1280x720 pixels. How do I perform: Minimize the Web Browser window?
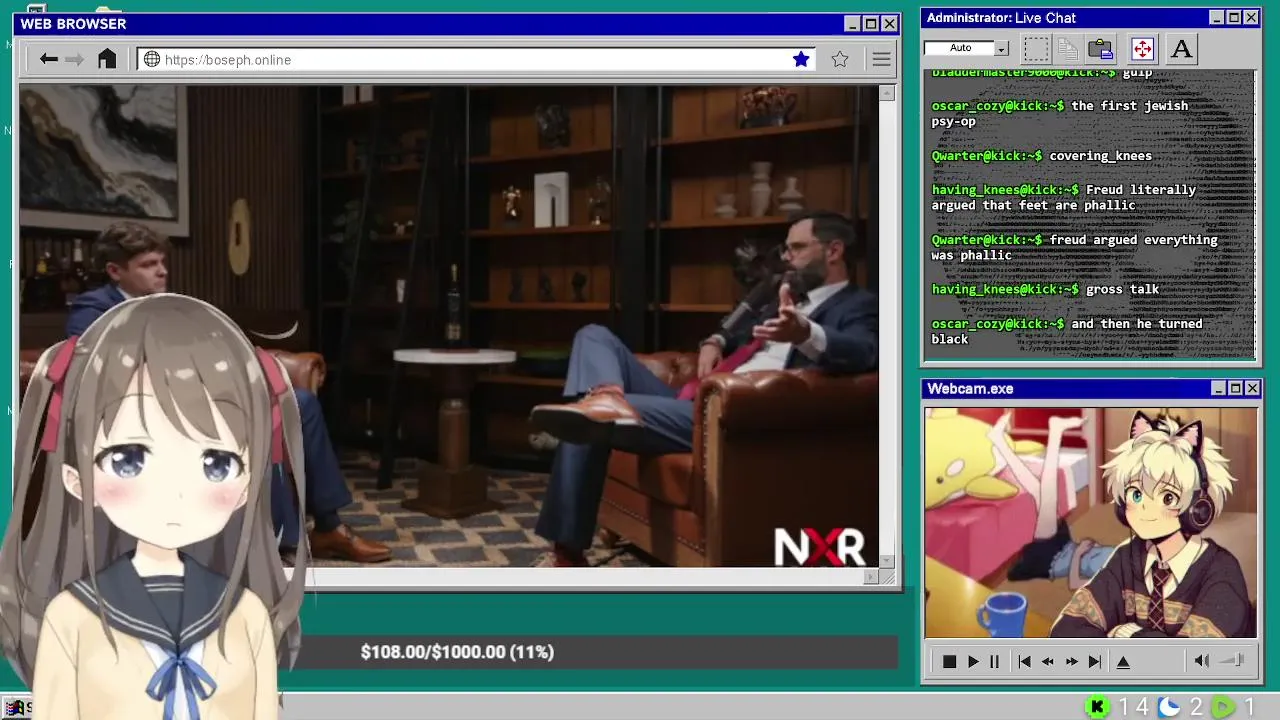click(852, 24)
